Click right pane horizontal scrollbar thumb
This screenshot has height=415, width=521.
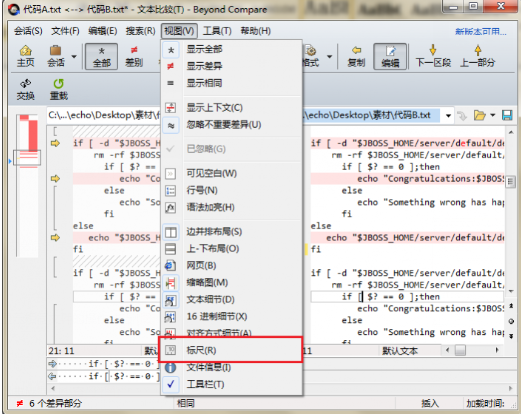point(460,350)
